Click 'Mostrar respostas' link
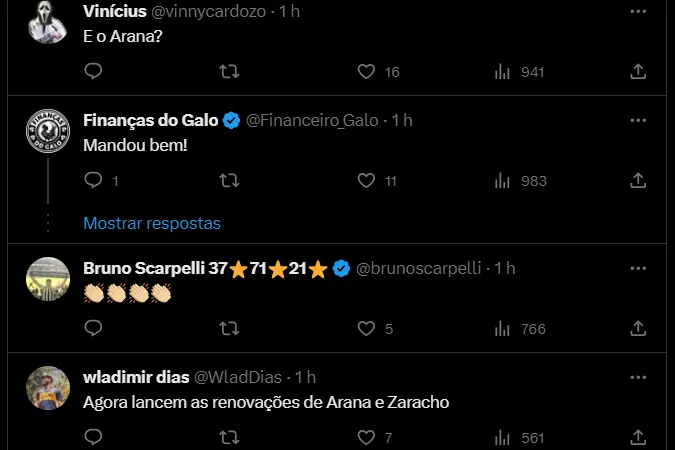Viewport: 675px width, 450px height. [152, 223]
